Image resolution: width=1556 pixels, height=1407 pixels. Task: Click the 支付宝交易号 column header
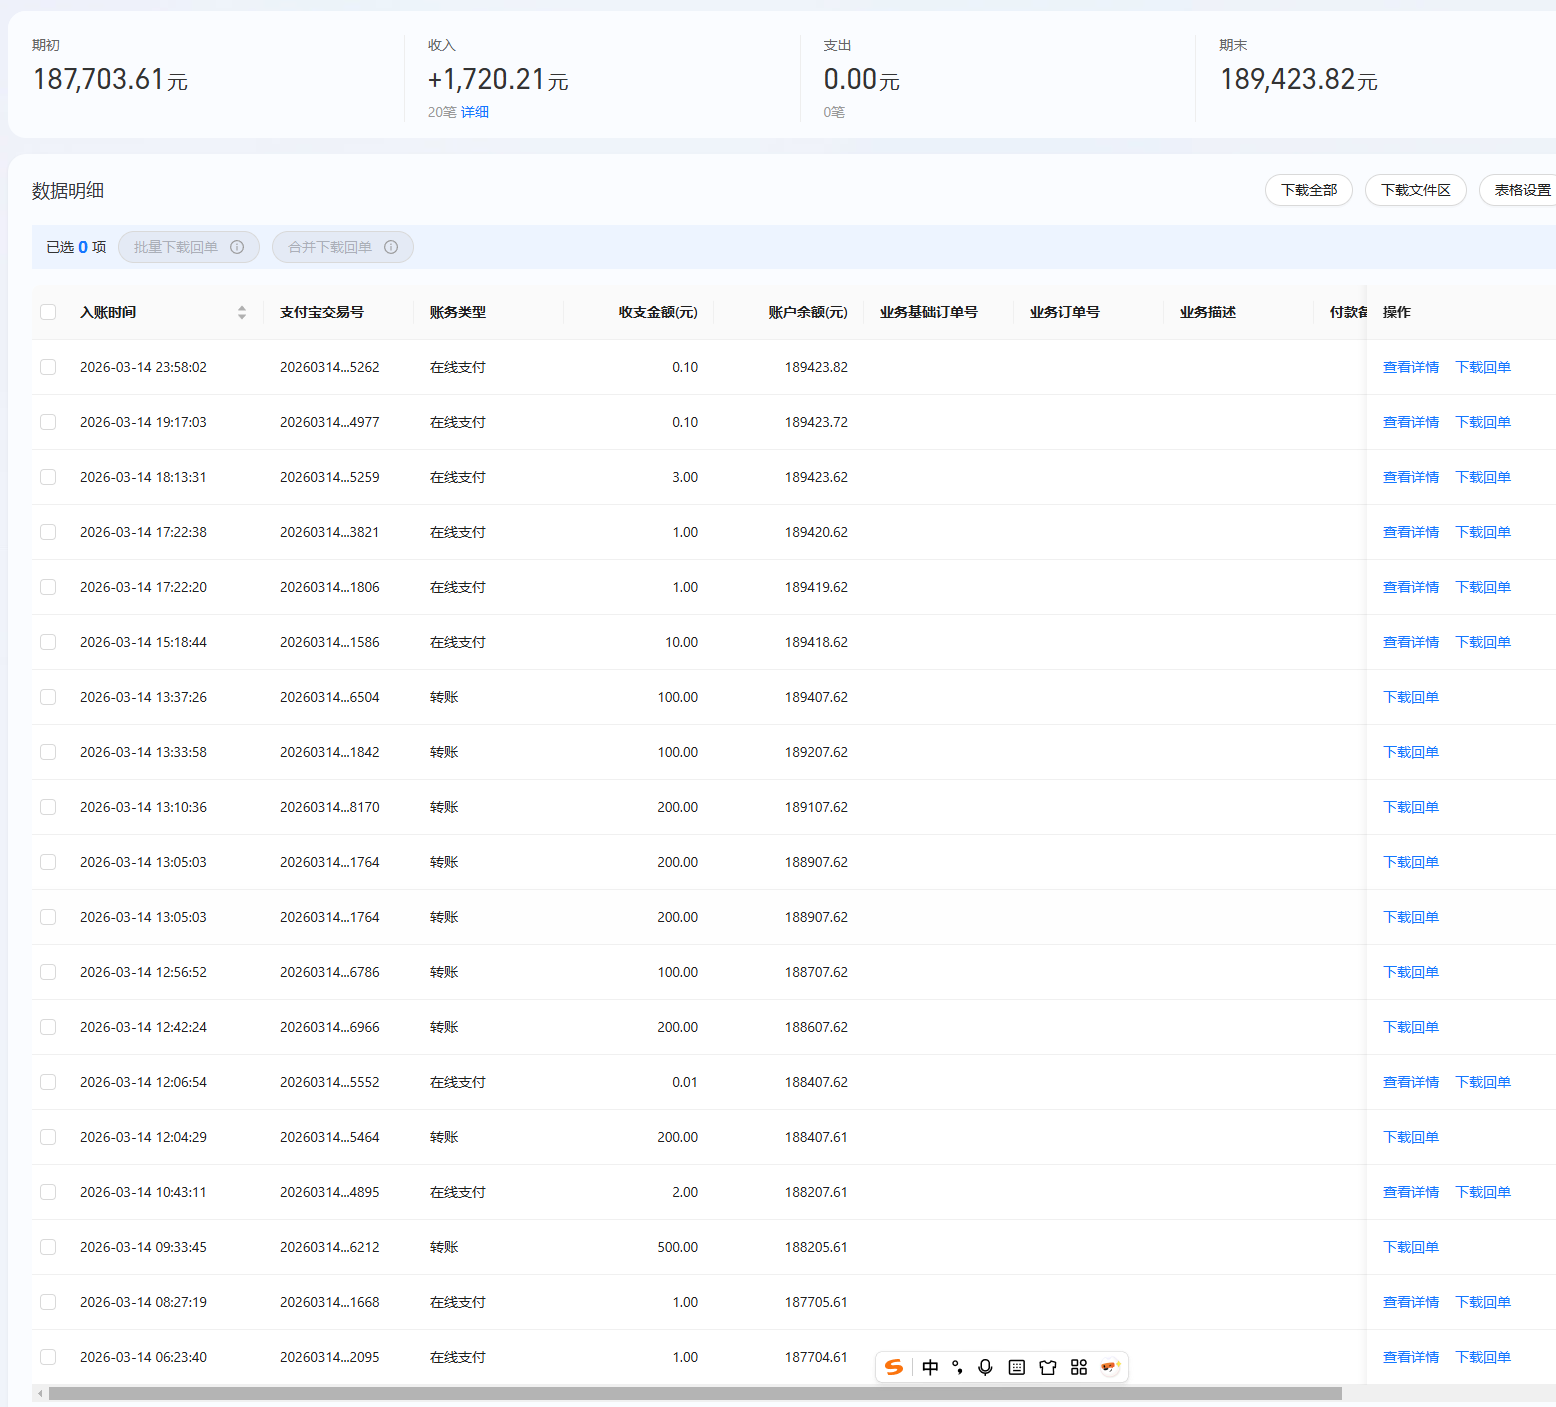point(322,312)
